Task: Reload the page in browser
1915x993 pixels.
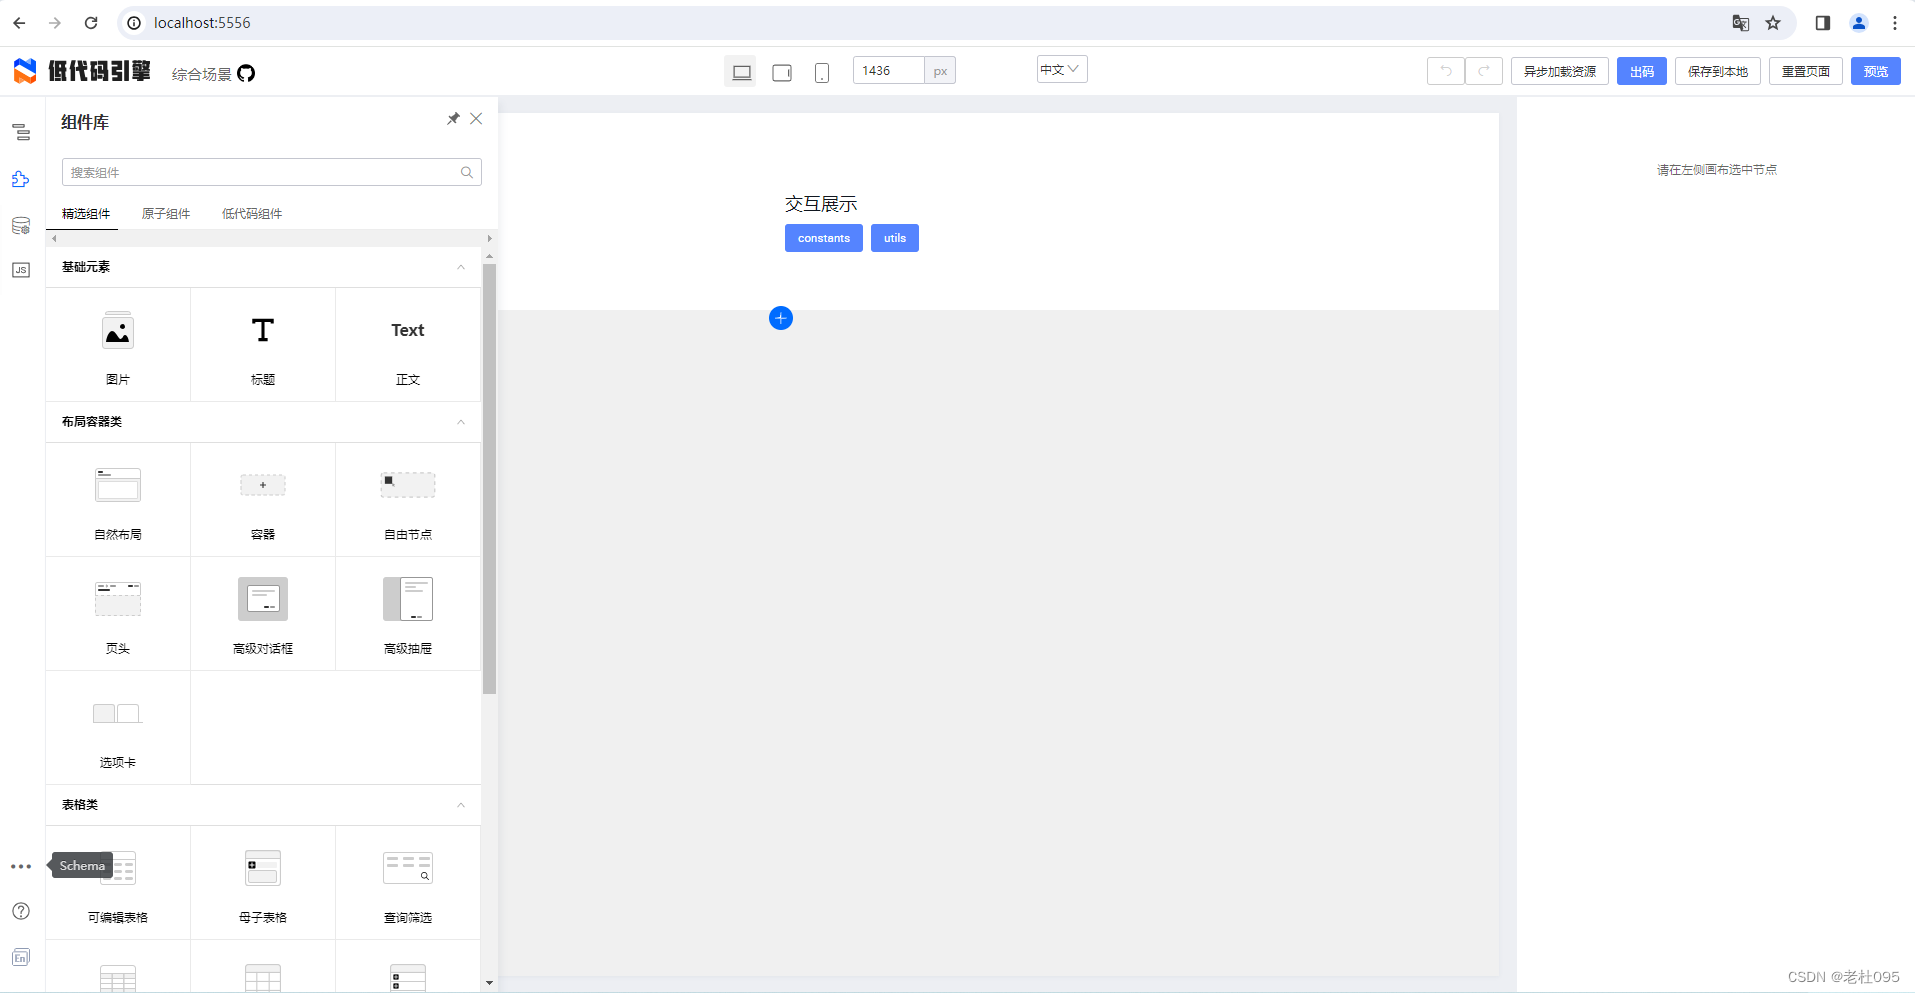Action: tap(91, 22)
